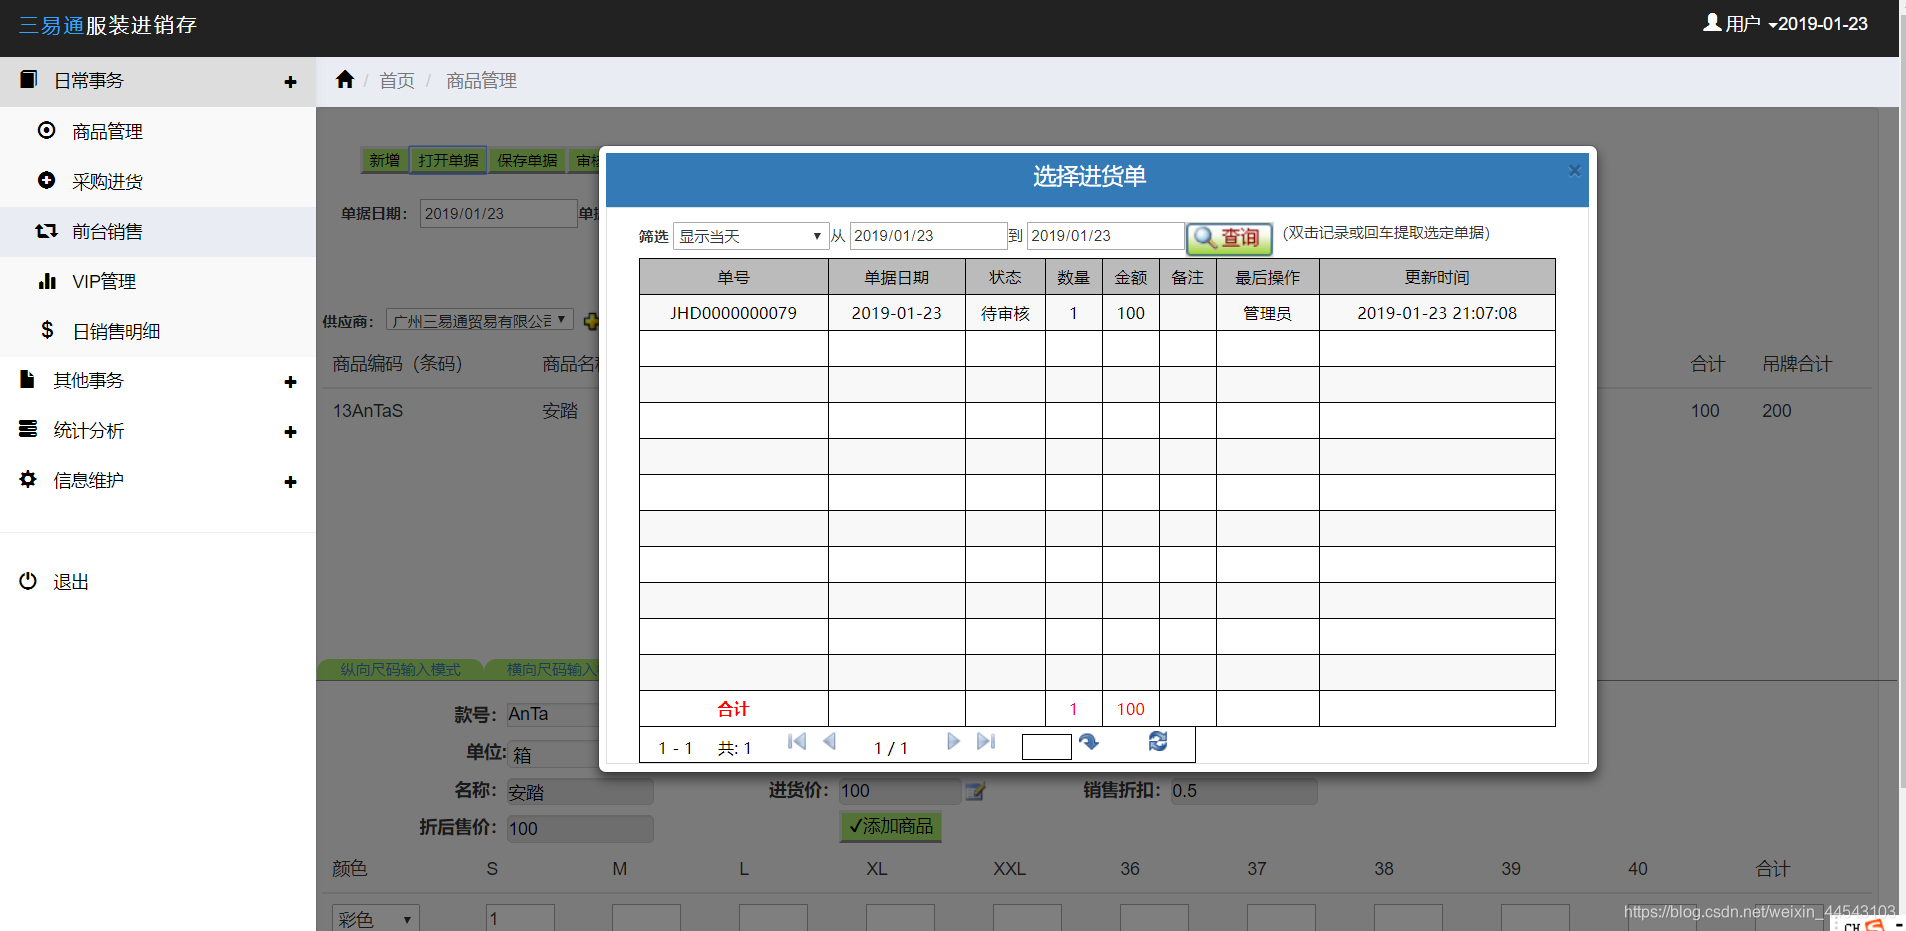Go to next page in pager

(953, 742)
